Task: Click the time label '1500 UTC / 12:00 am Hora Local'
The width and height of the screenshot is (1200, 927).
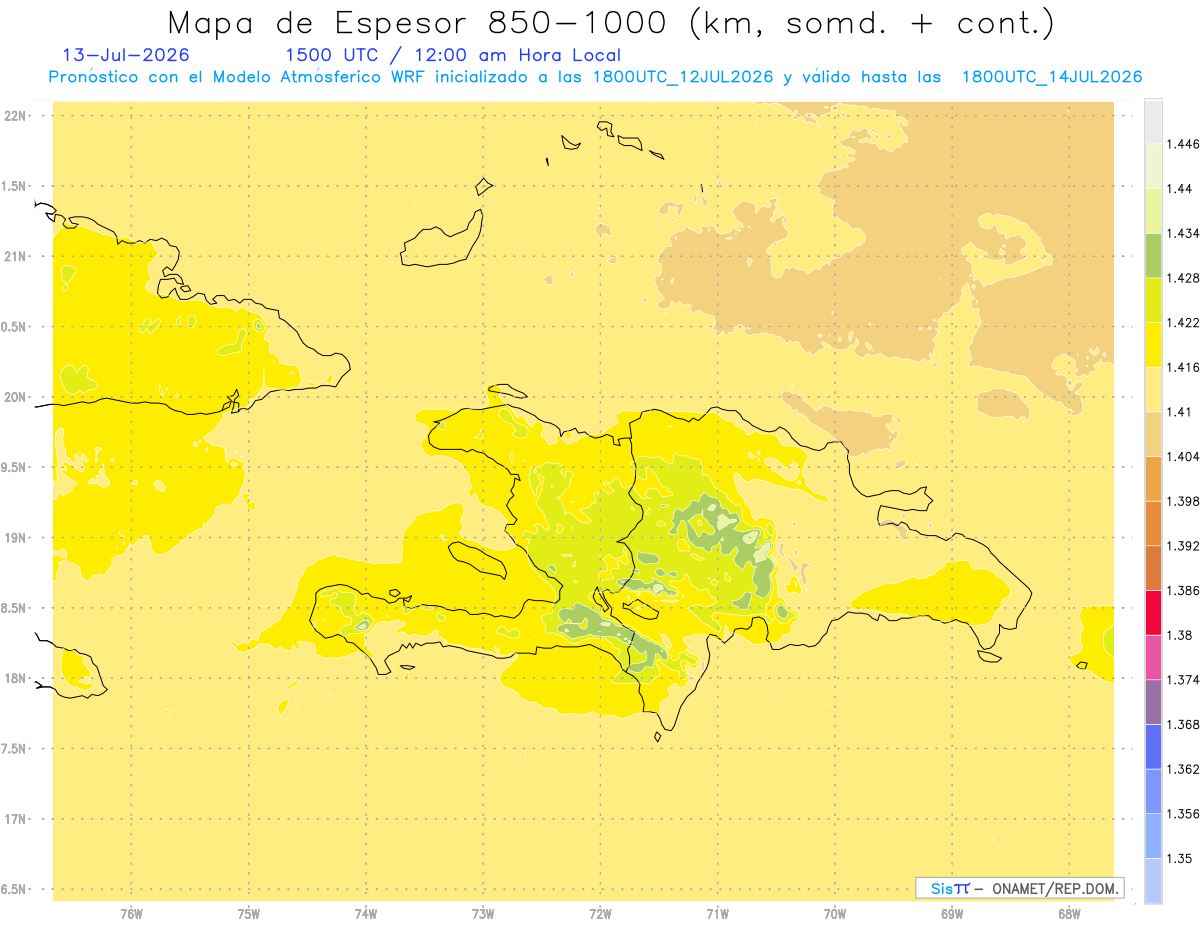Action: pyautogui.click(x=453, y=56)
